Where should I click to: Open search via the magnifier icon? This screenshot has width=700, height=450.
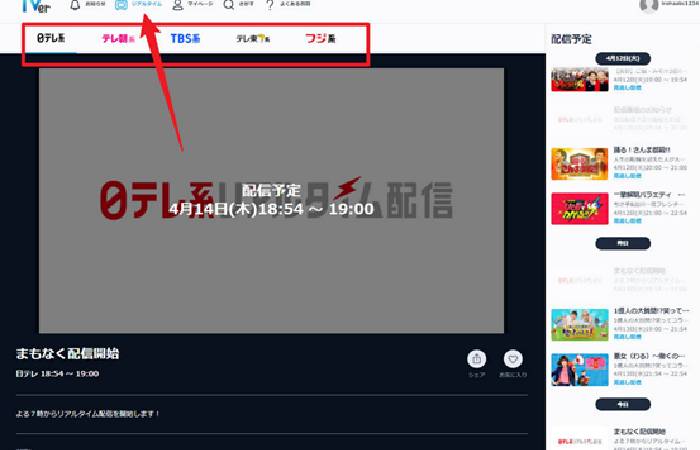coord(229,5)
